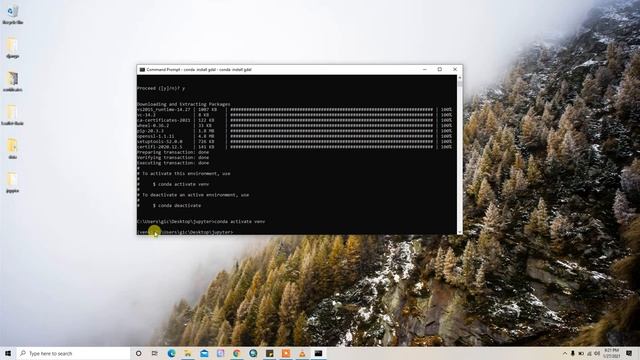640x360 pixels.
Task: Select the jupyter folder on desktop
Action: coord(12,182)
